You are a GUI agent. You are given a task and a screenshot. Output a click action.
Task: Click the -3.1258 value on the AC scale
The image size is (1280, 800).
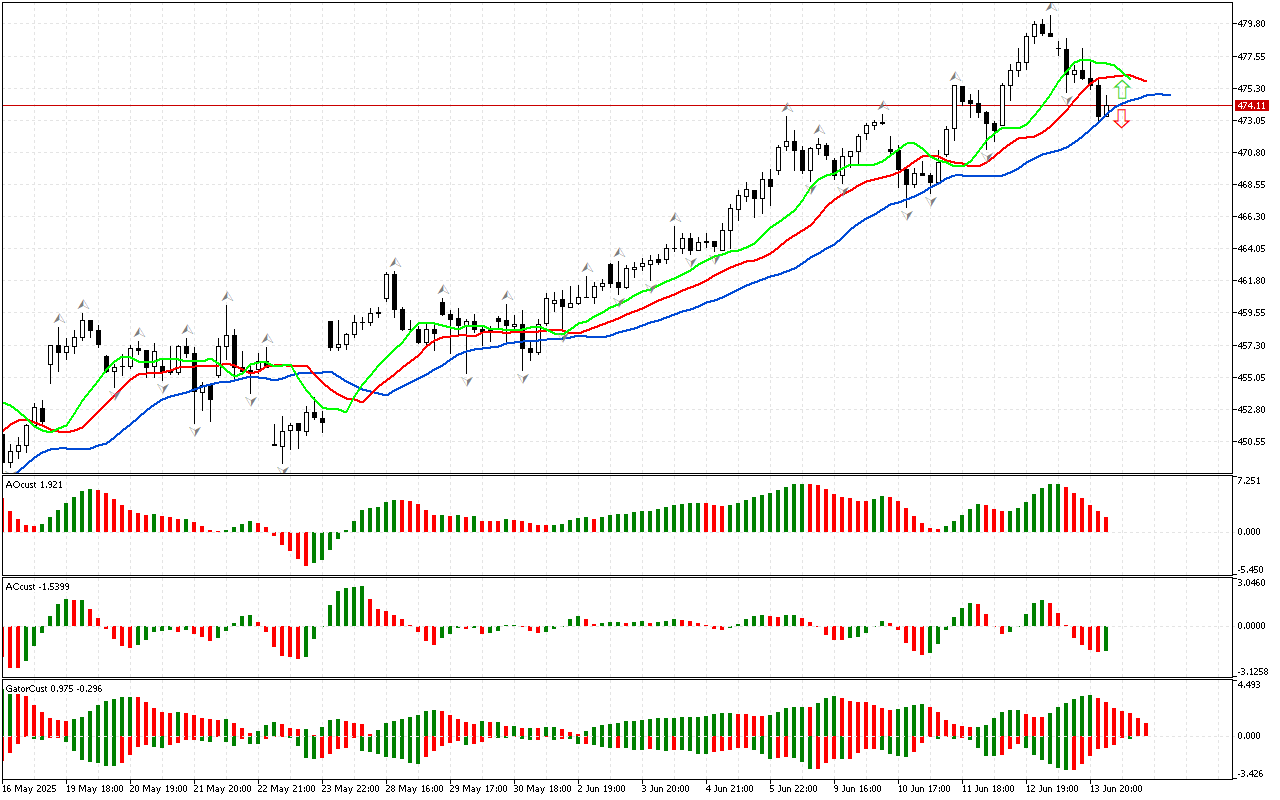click(1254, 671)
